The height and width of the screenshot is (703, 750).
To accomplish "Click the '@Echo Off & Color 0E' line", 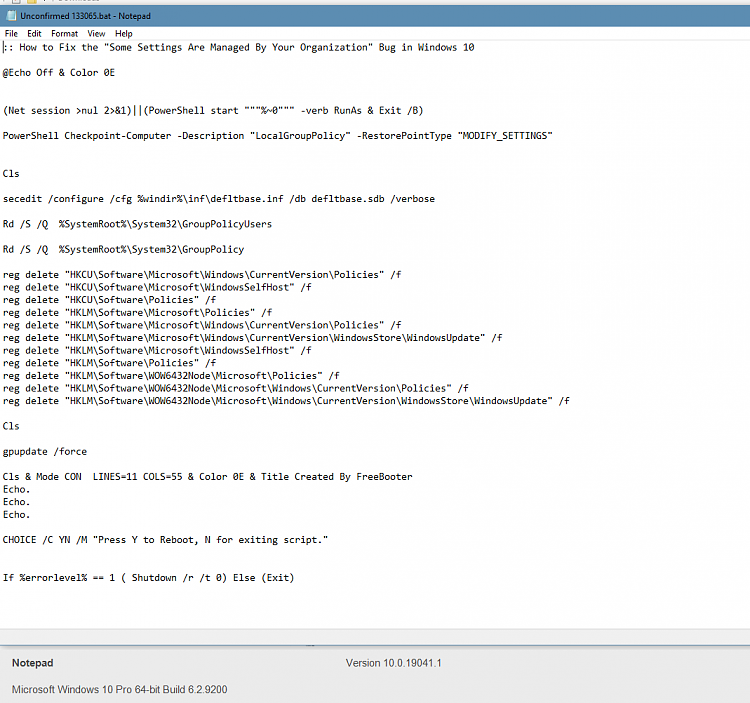I will (x=59, y=73).
